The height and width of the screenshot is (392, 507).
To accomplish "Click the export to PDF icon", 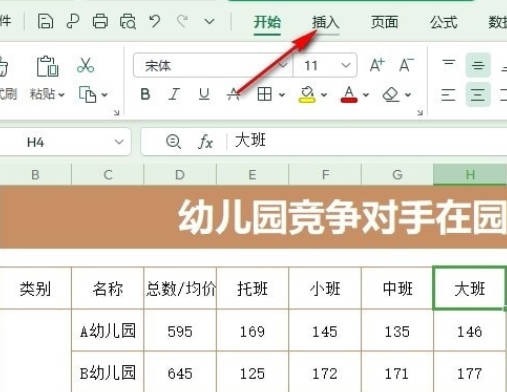I will [x=73, y=22].
